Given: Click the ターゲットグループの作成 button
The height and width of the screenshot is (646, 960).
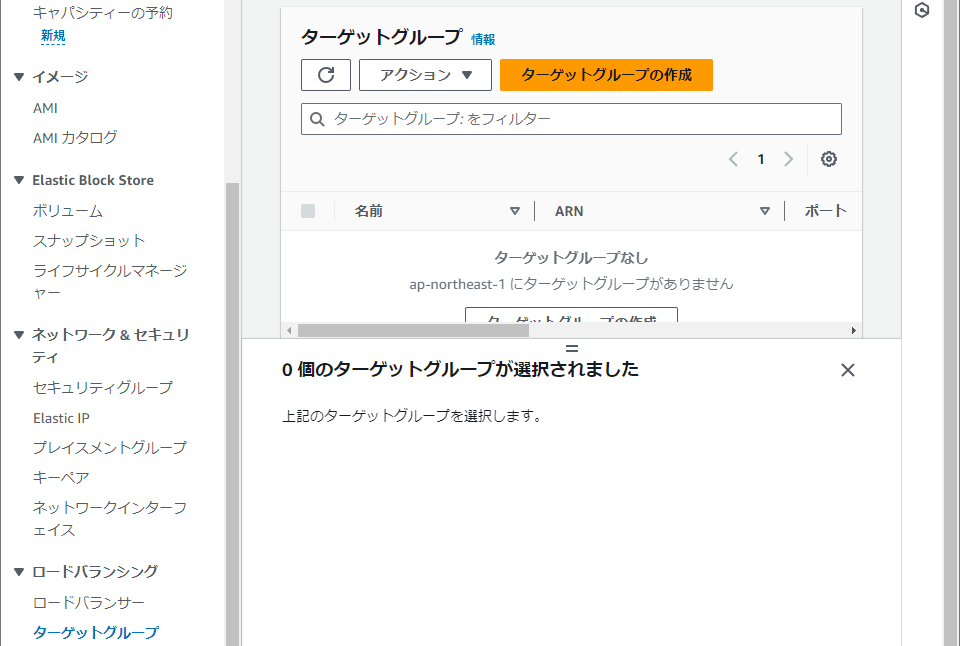Looking at the screenshot, I should [606, 74].
